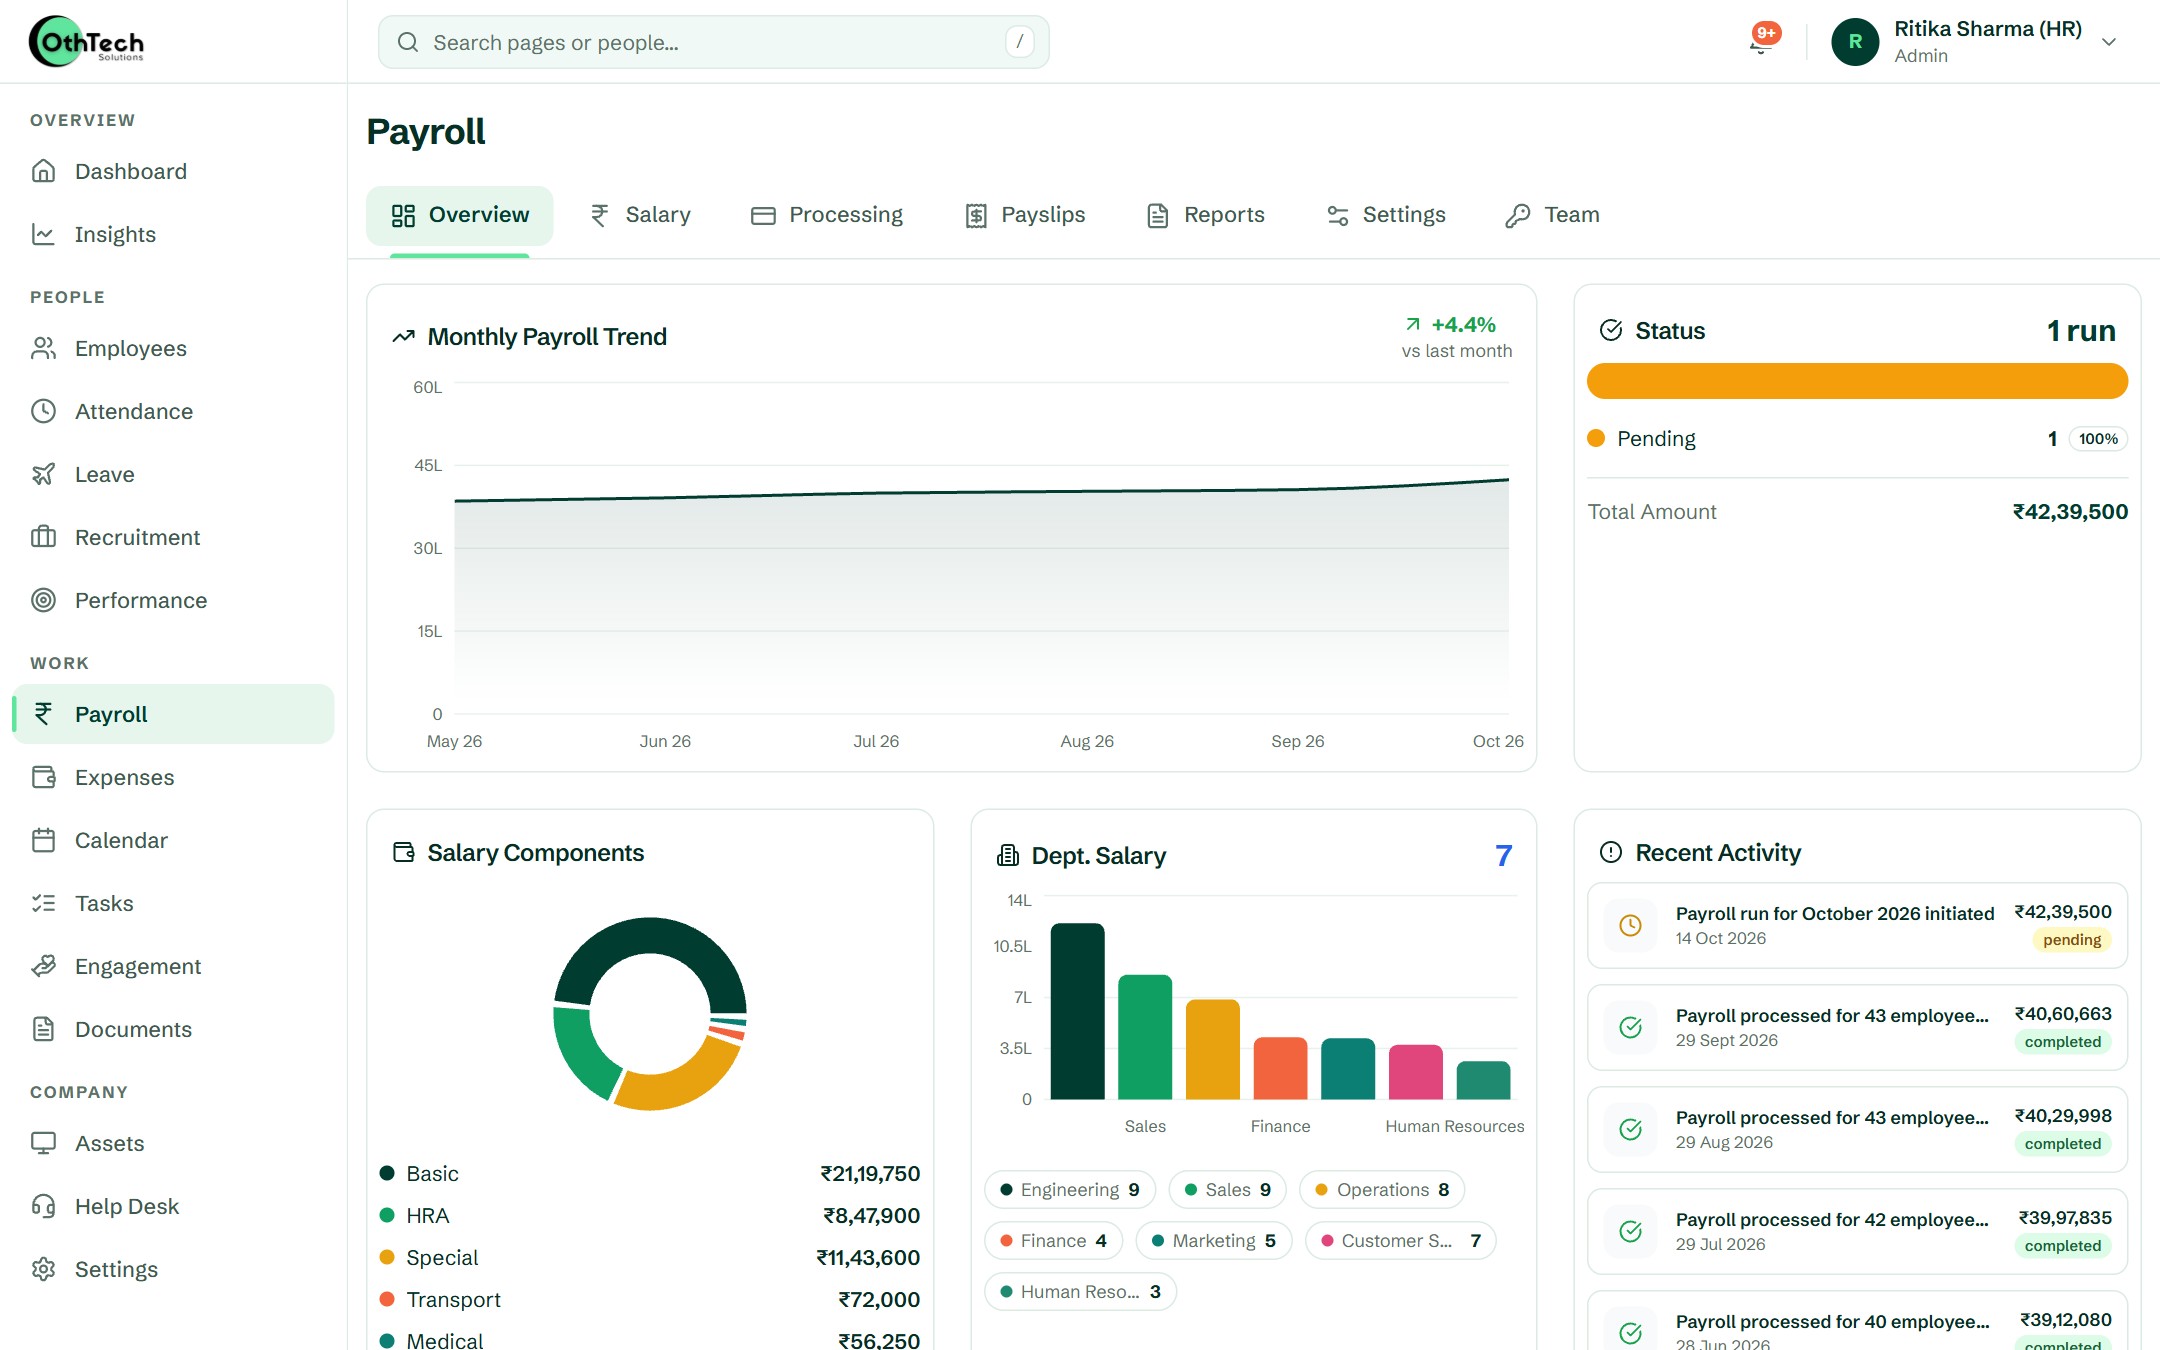Image resolution: width=2160 pixels, height=1350 pixels.
Task: Click the Finance 4 department chip
Action: 1054,1241
